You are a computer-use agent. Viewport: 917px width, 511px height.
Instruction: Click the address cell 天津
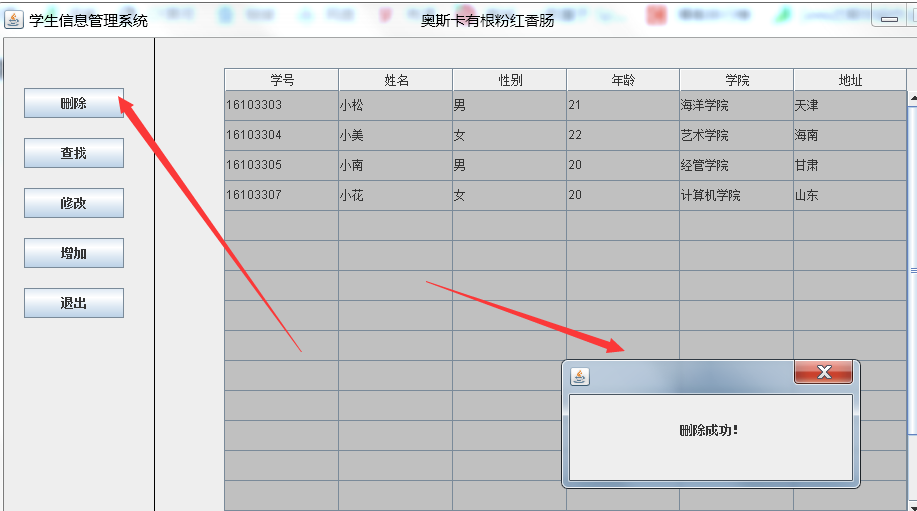click(850, 105)
